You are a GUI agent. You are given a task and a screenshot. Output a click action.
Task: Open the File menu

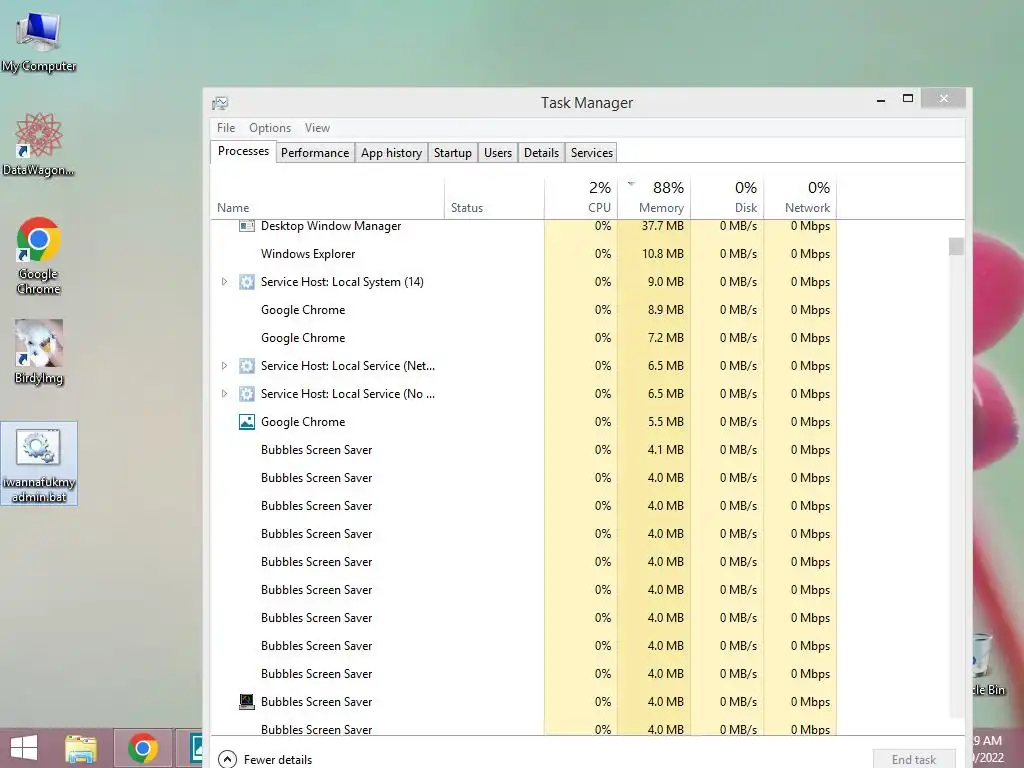[226, 128]
